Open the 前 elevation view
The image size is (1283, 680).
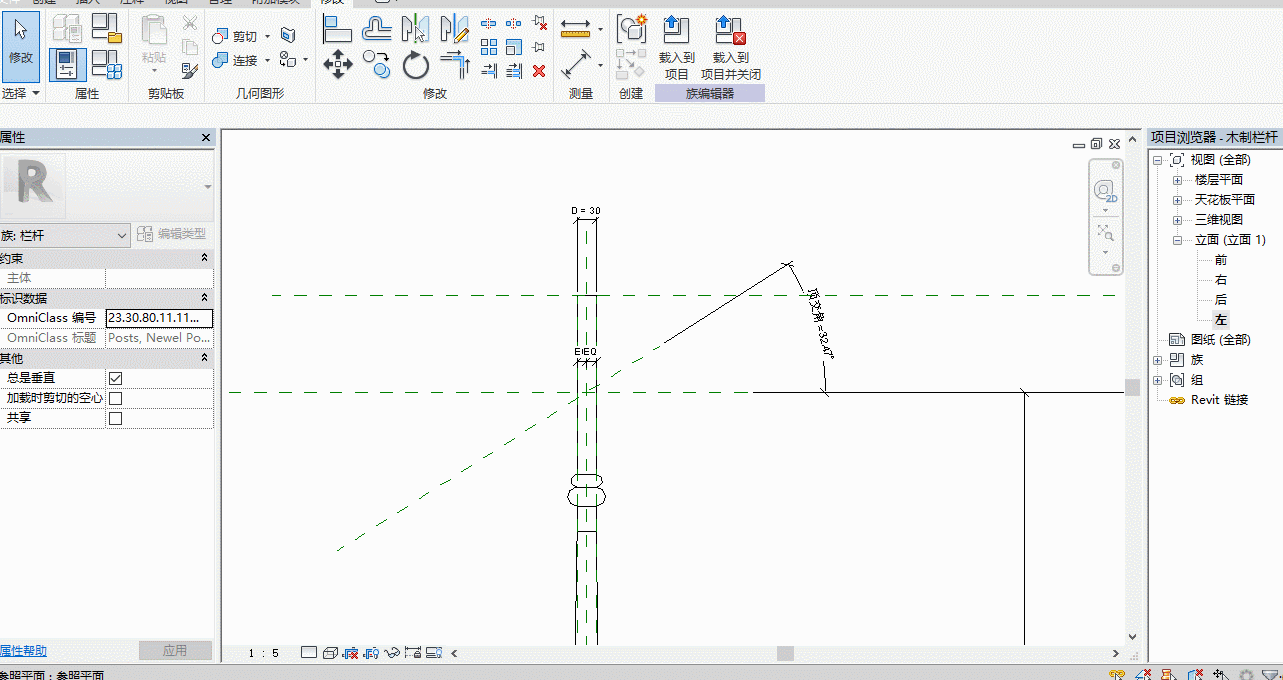(1221, 260)
